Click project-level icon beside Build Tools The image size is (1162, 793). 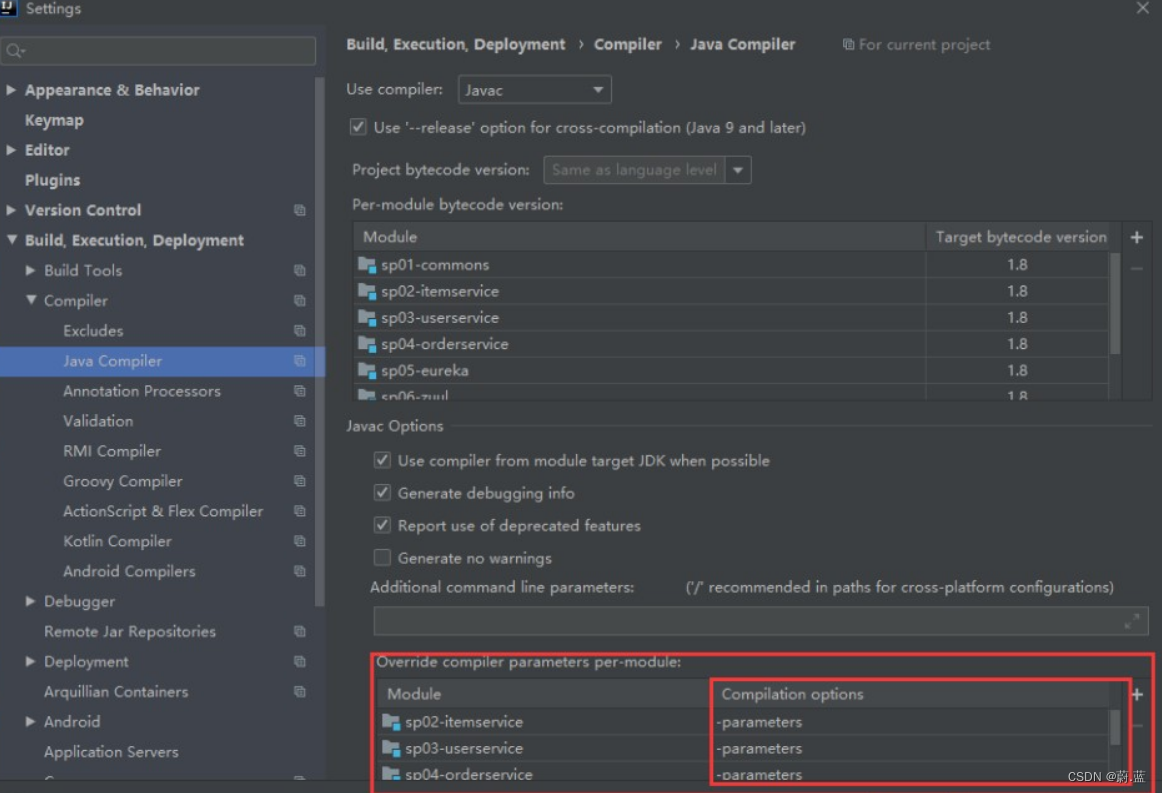299,271
